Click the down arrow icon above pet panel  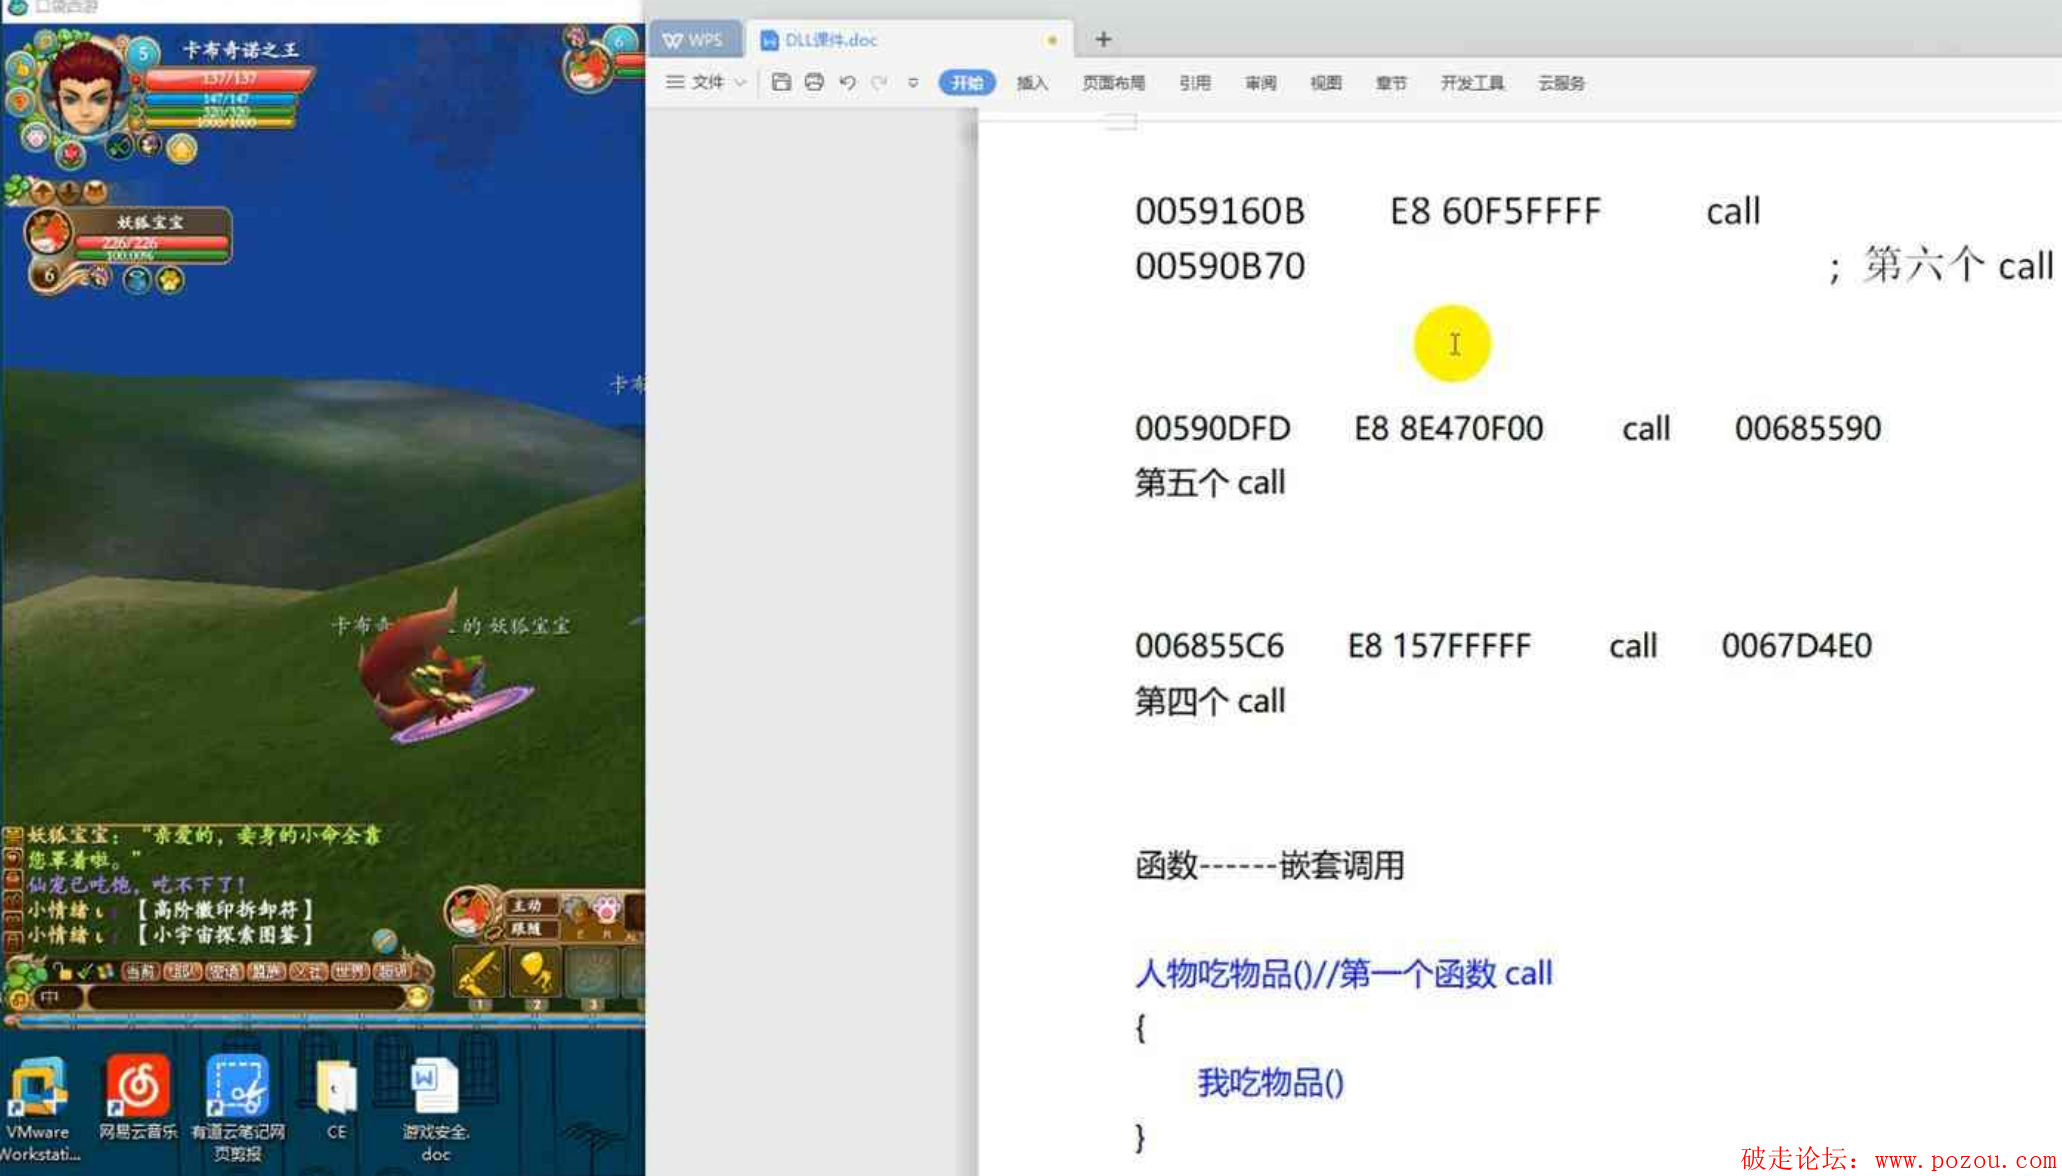click(69, 190)
